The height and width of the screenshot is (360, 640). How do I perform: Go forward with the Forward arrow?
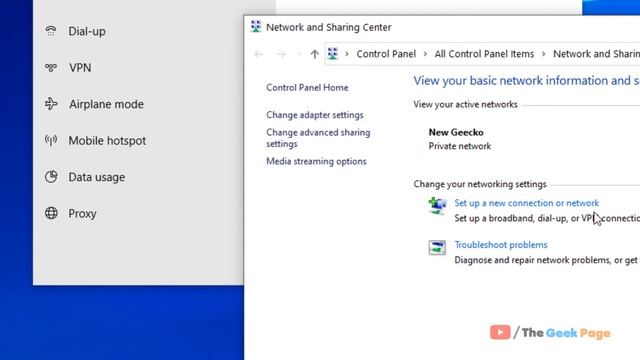click(x=281, y=54)
